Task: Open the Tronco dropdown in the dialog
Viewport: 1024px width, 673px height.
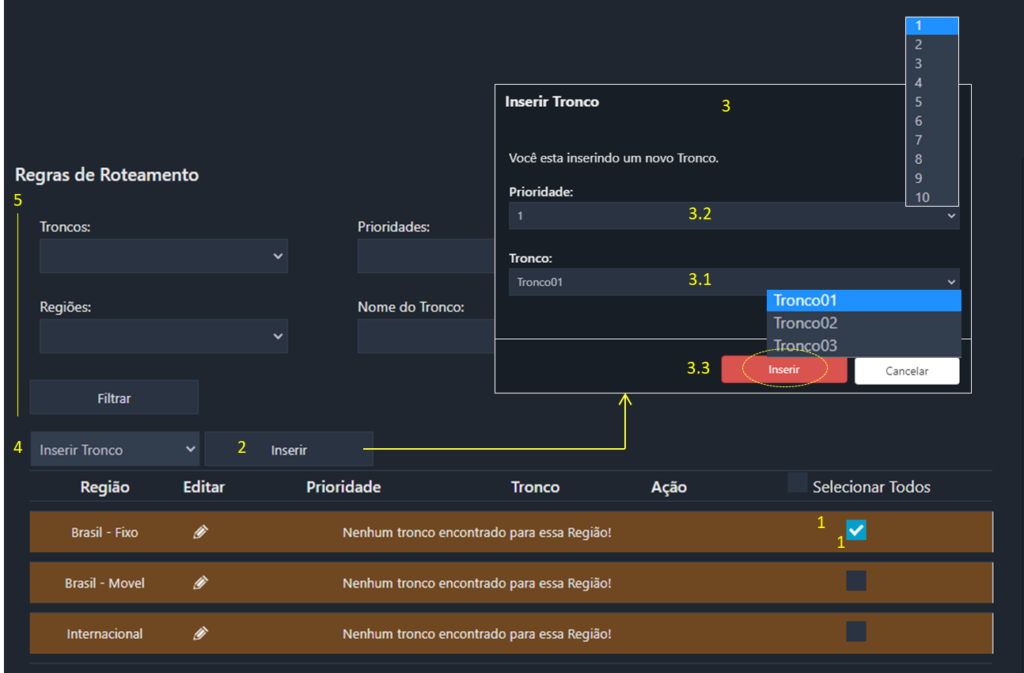Action: coord(734,282)
